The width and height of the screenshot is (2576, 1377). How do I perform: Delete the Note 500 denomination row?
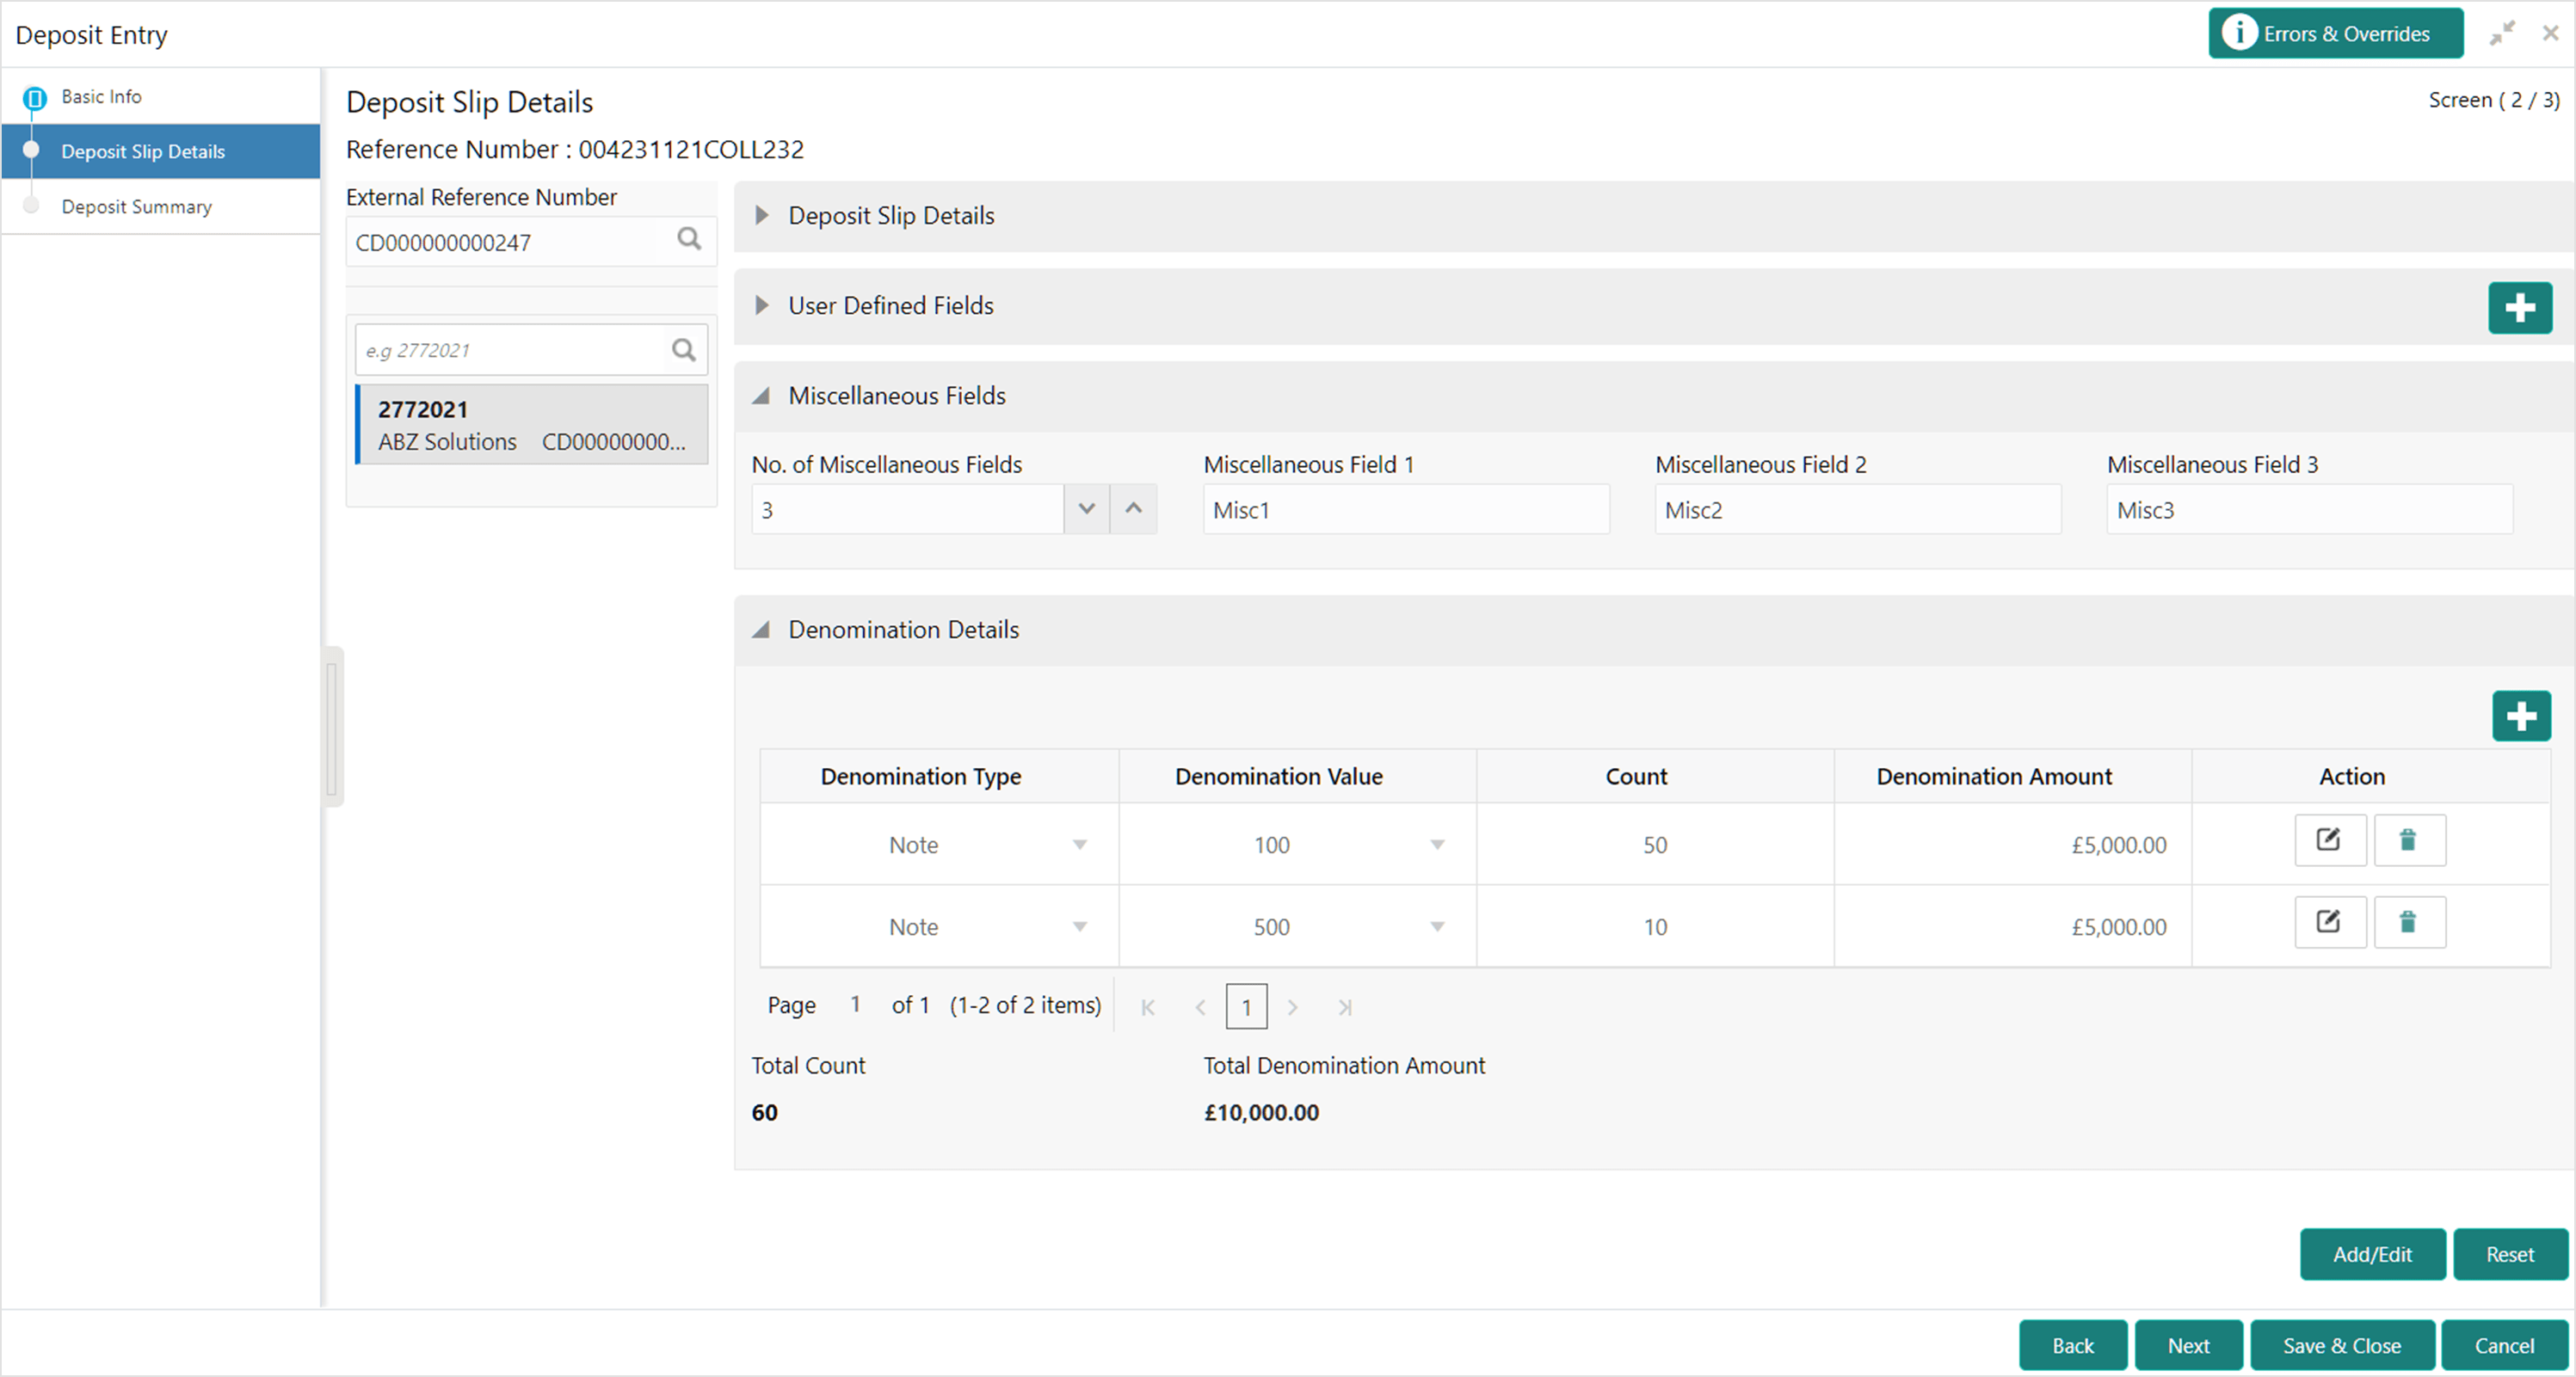pos(2409,922)
